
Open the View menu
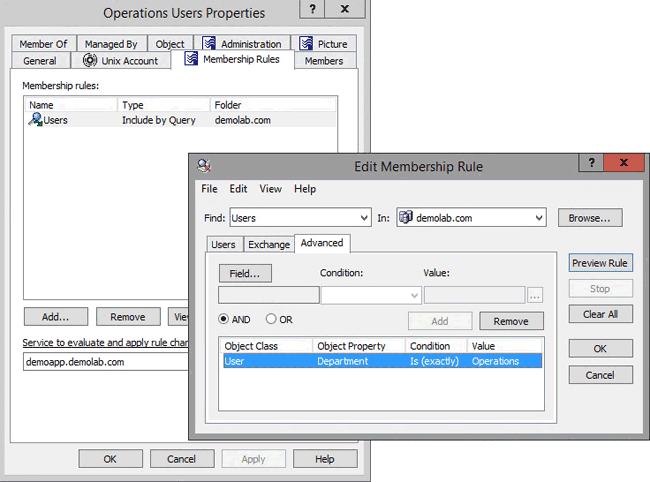[271, 189]
